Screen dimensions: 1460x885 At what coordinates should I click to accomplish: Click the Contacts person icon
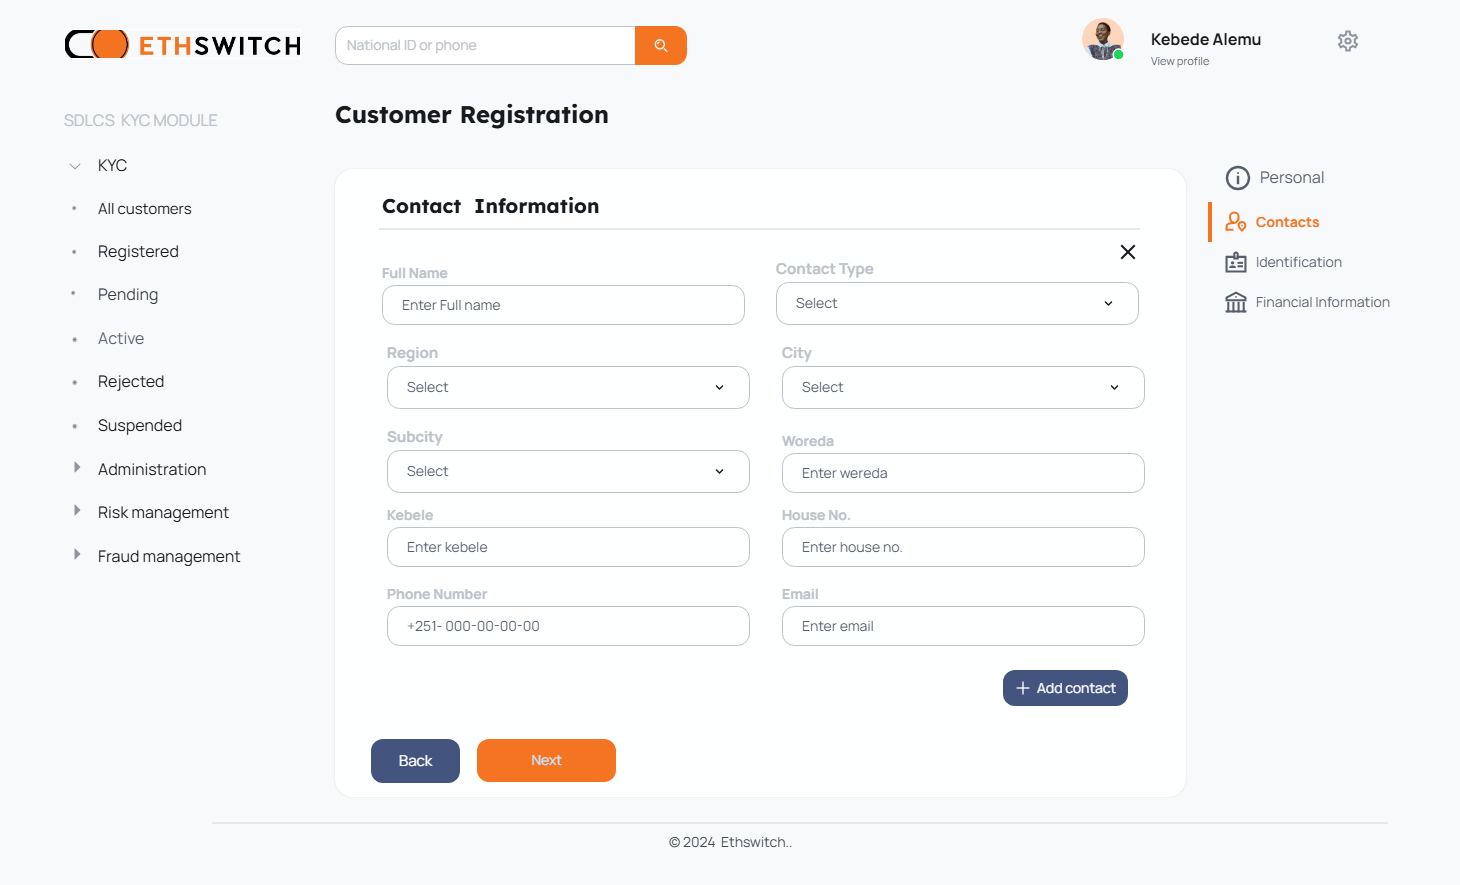click(x=1236, y=222)
